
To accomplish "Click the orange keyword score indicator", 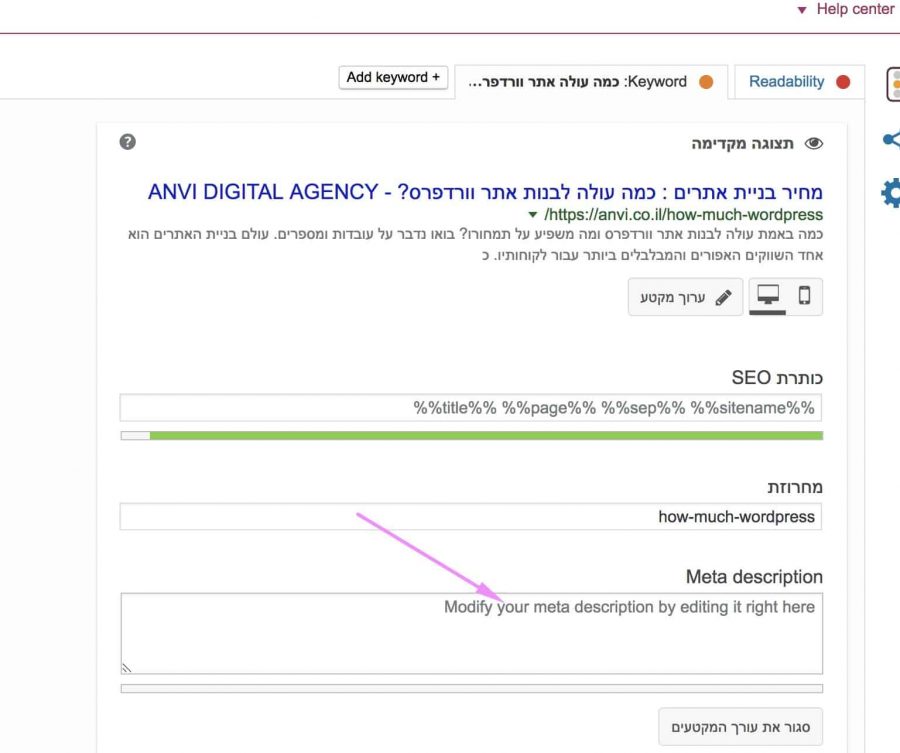I will coord(706,82).
